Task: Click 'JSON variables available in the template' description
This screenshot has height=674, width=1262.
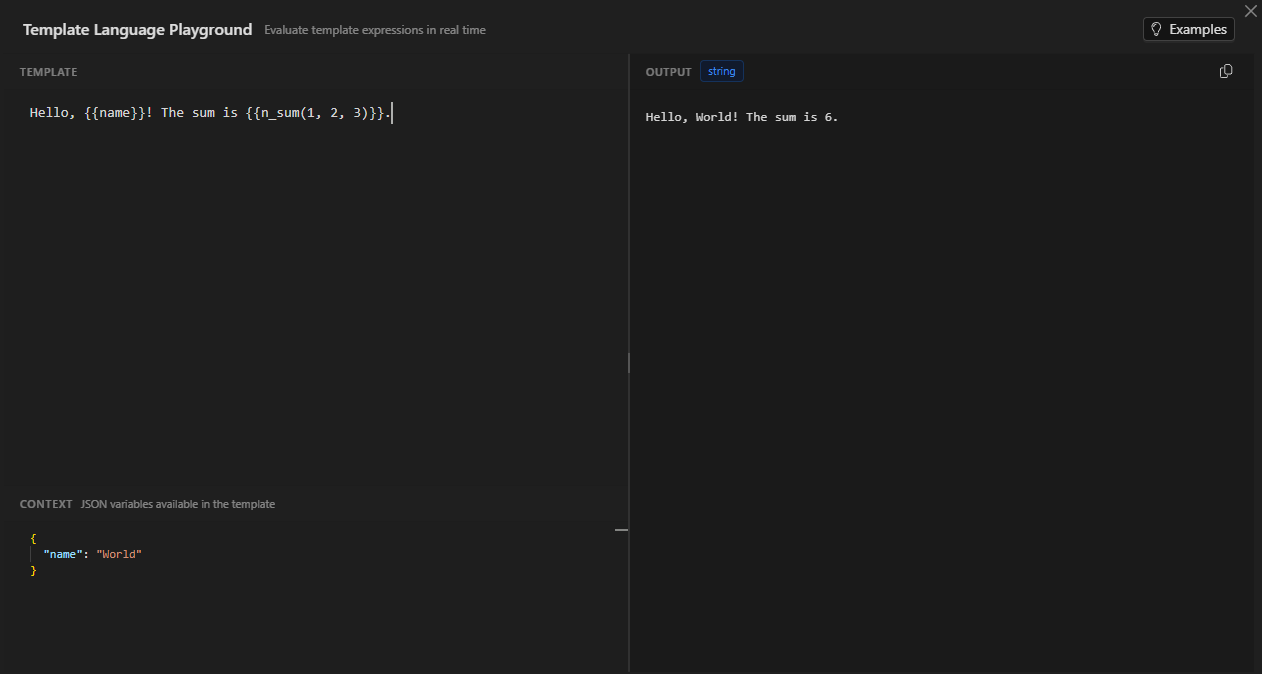Action: coord(178,504)
